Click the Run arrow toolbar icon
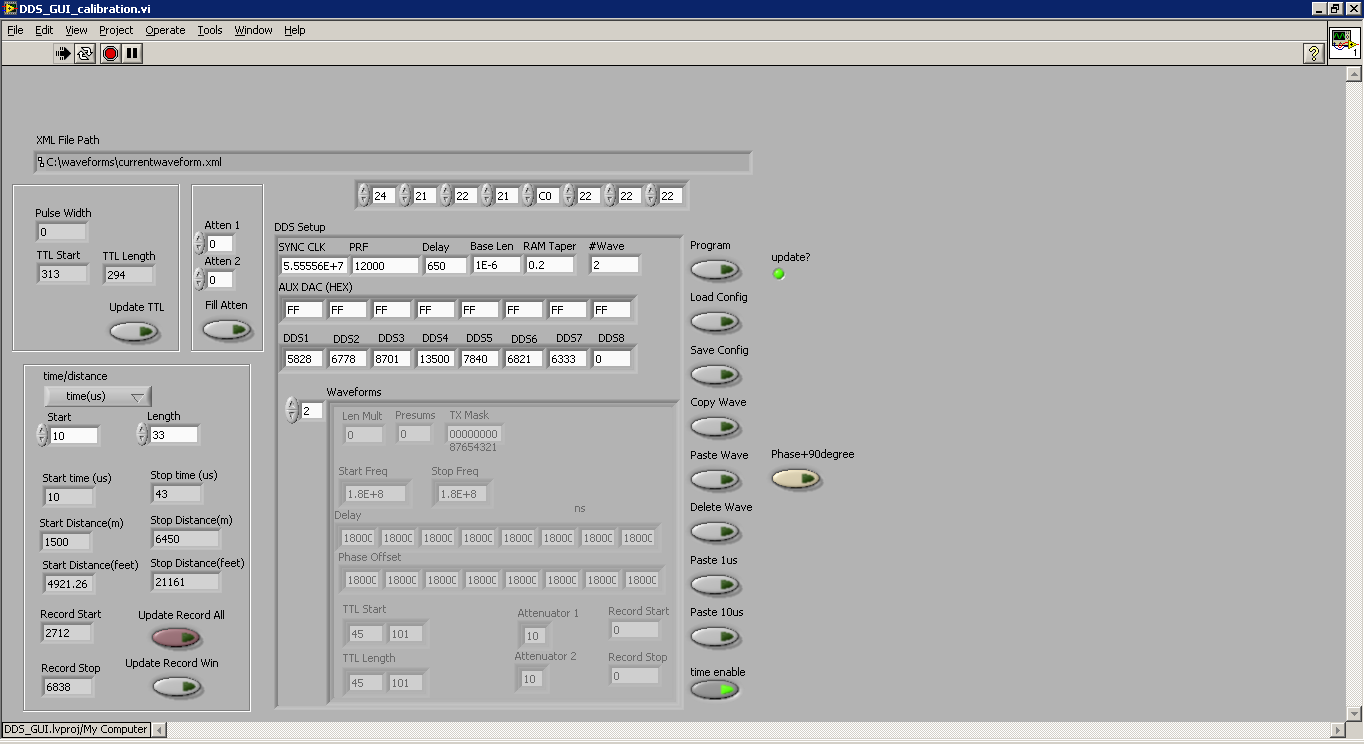Screen dimensions: 1364x744 point(63,54)
